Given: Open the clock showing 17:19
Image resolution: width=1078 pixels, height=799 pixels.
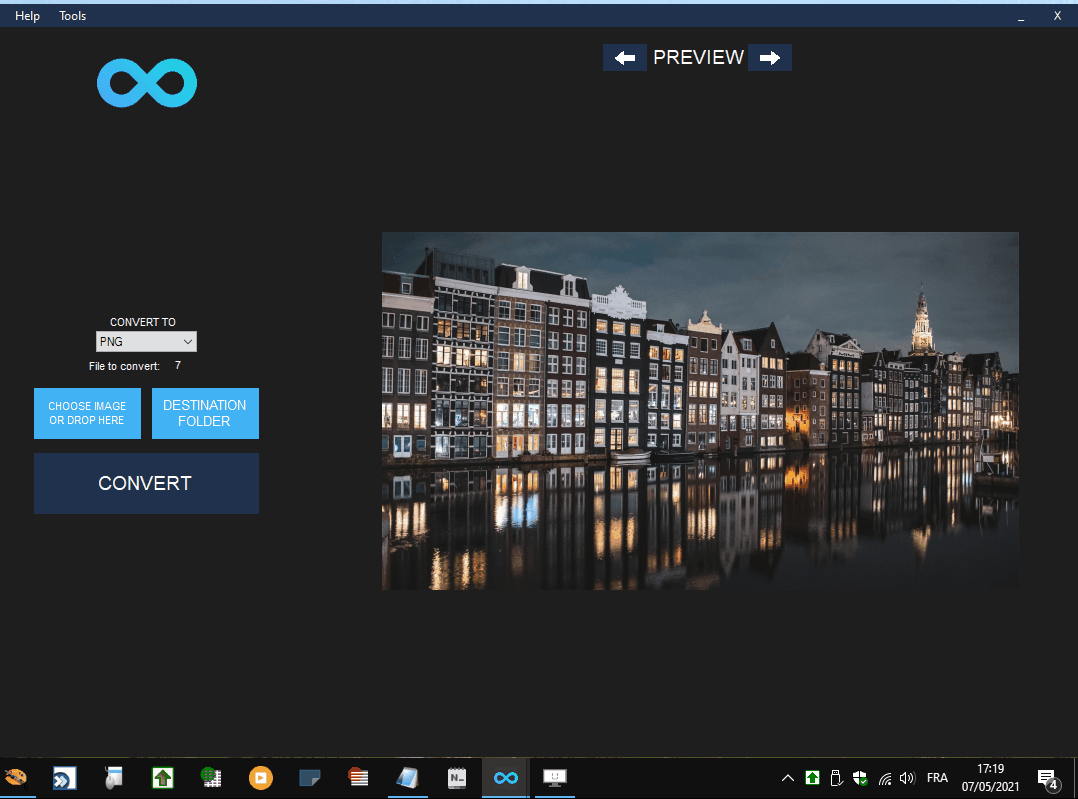Looking at the screenshot, I should coord(990,778).
